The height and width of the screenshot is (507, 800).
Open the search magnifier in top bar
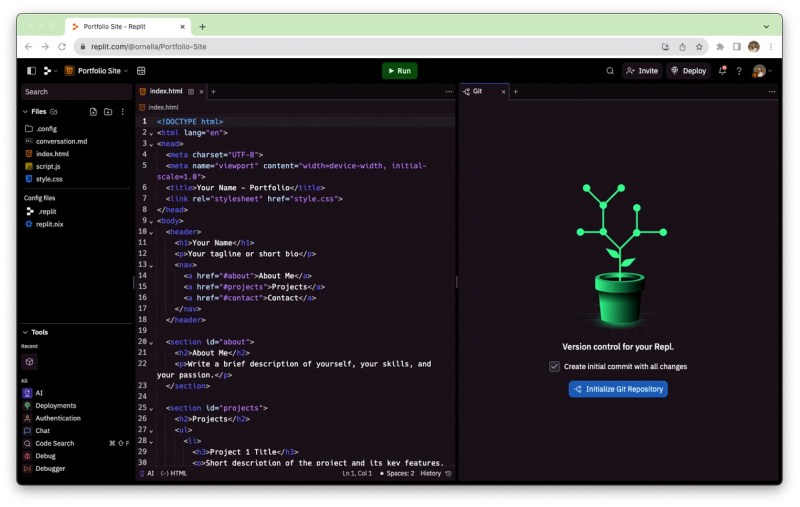(610, 71)
